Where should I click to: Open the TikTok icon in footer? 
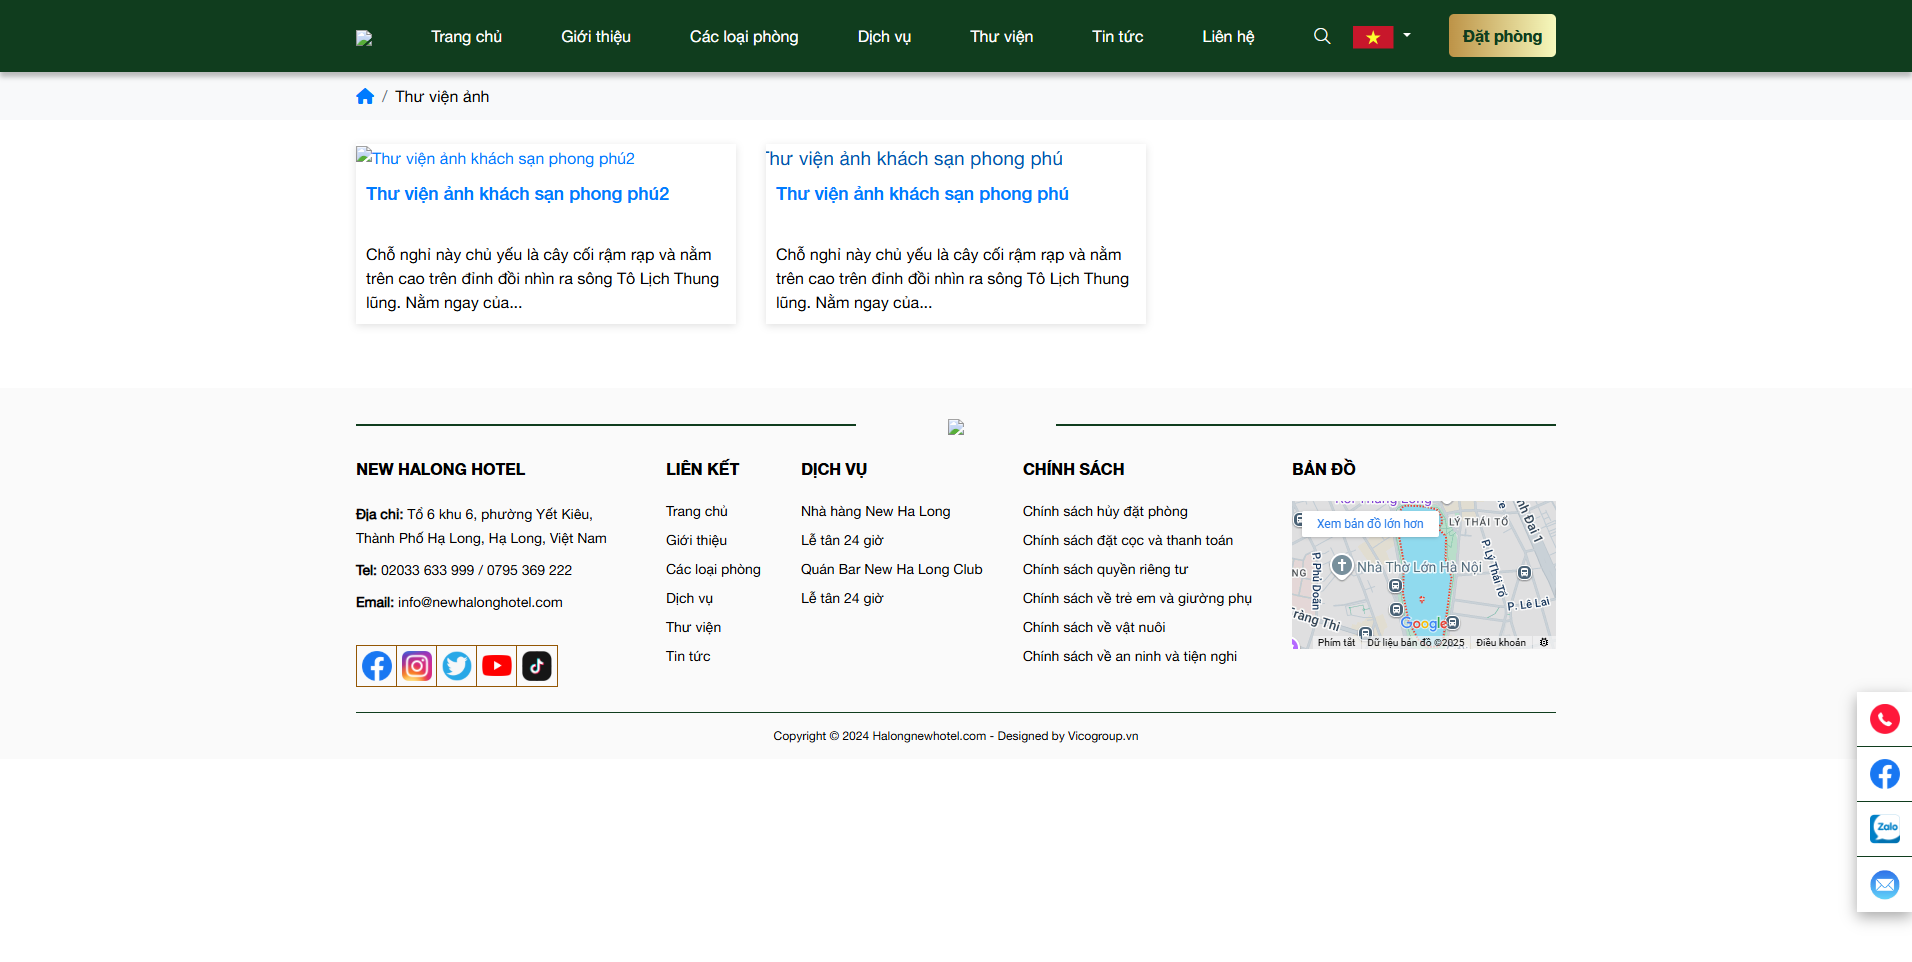coord(537,666)
